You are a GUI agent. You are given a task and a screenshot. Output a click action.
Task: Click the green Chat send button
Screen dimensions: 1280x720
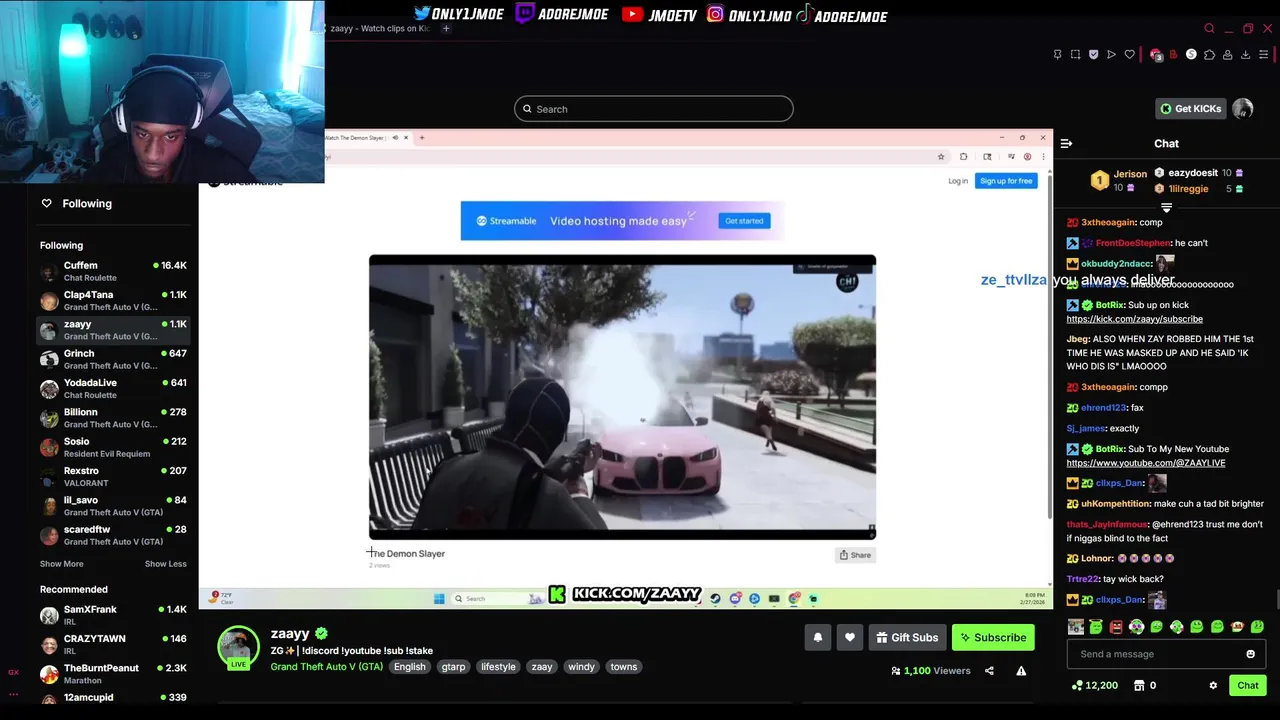[x=1247, y=686]
